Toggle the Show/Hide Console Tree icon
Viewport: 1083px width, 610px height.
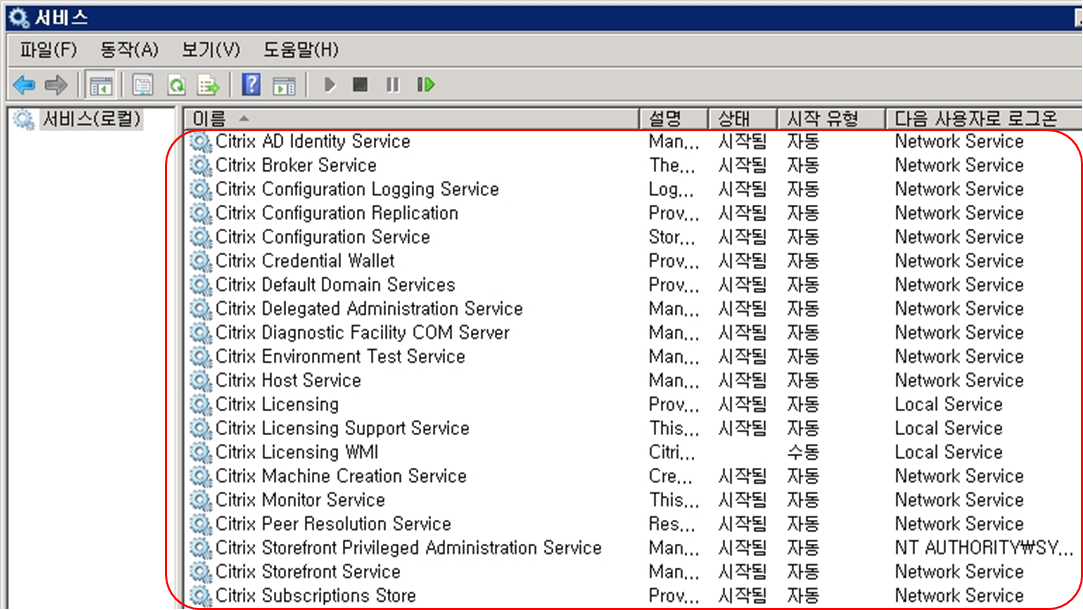(101, 86)
